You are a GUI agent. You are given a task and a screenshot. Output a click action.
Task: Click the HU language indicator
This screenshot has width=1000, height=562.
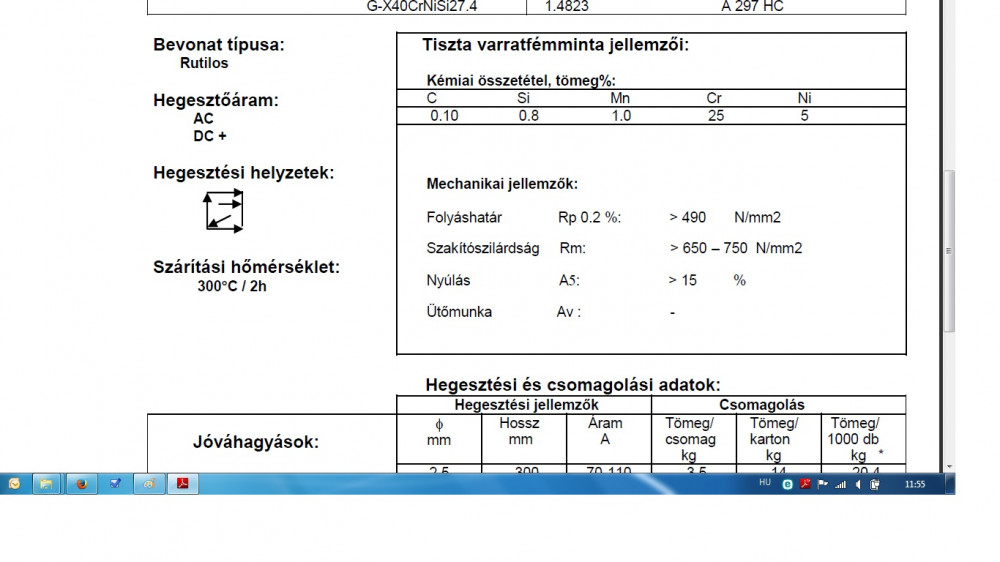click(765, 484)
